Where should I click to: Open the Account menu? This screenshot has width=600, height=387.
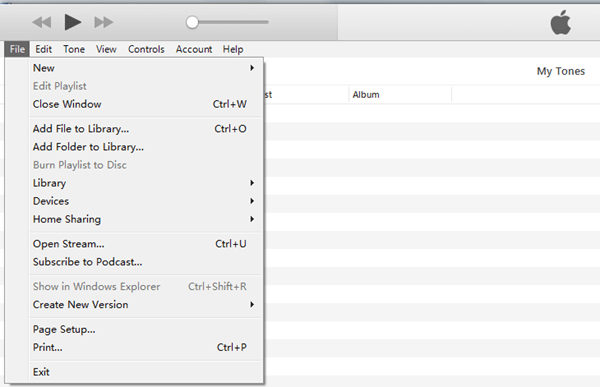194,49
